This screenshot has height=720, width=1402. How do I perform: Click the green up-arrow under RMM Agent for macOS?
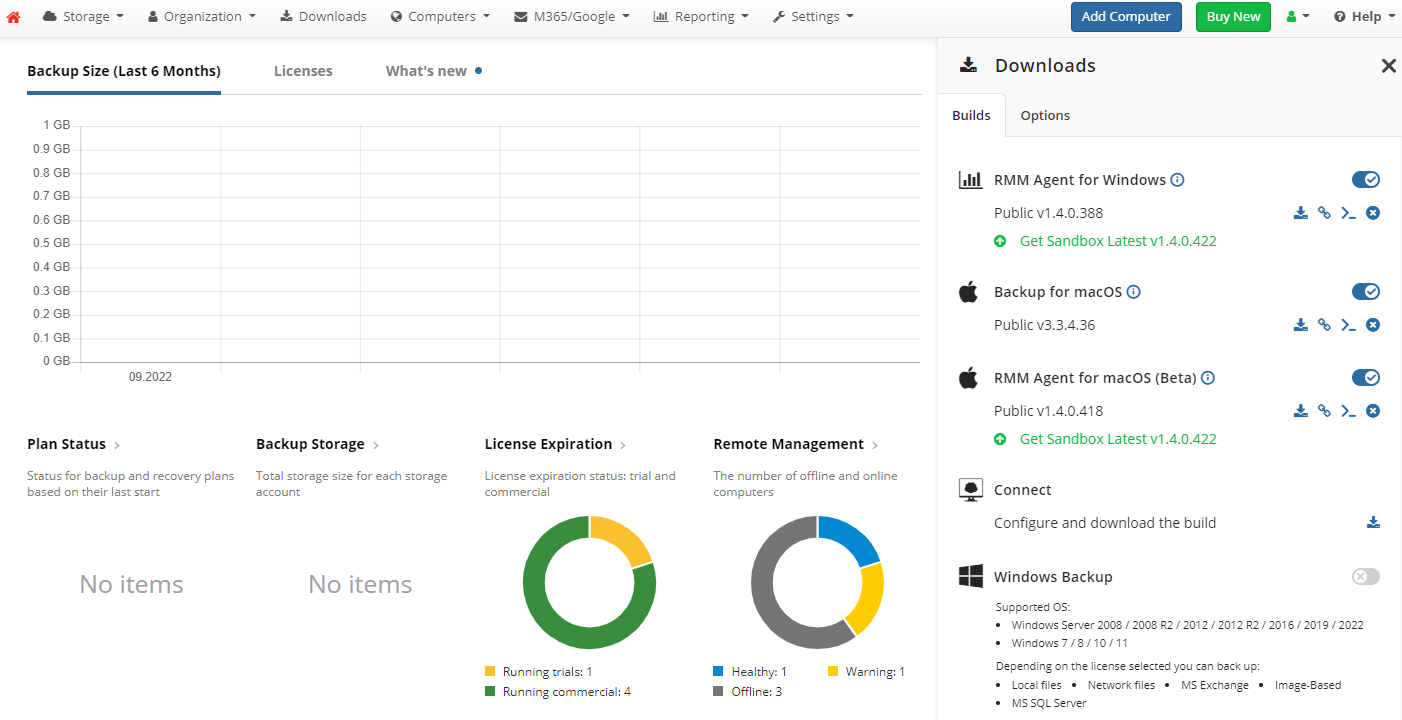click(x=1000, y=439)
